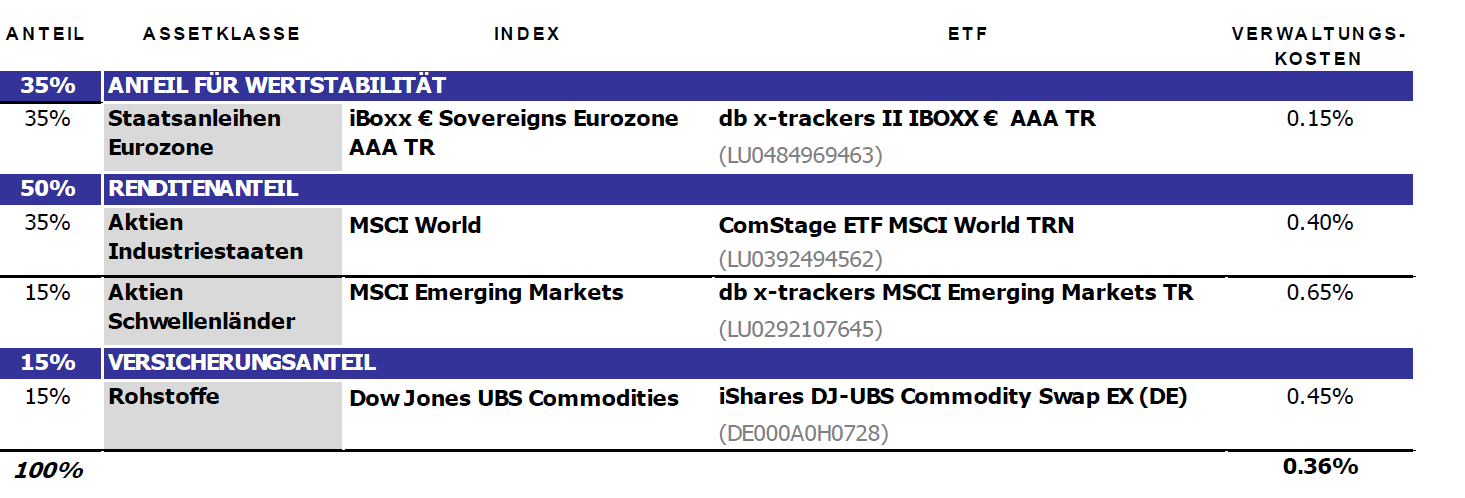The height and width of the screenshot is (498, 1465).
Task: Click the Rohstoffe asset class cell
Action: 164,396
